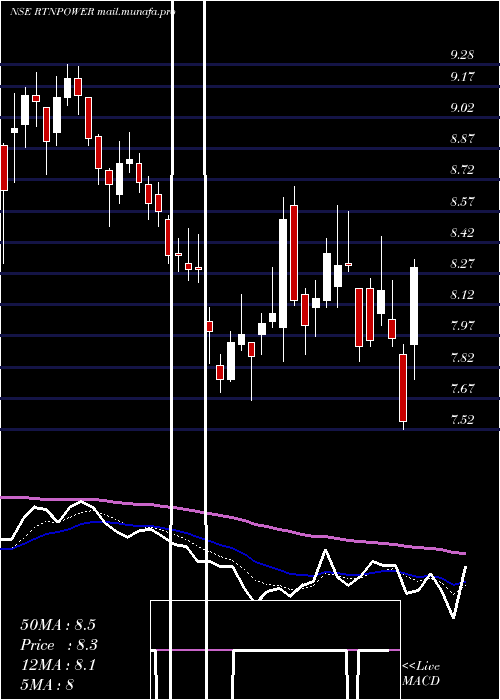Click the tall white candle near 8.5
The image size is (500, 700).
click(x=283, y=273)
